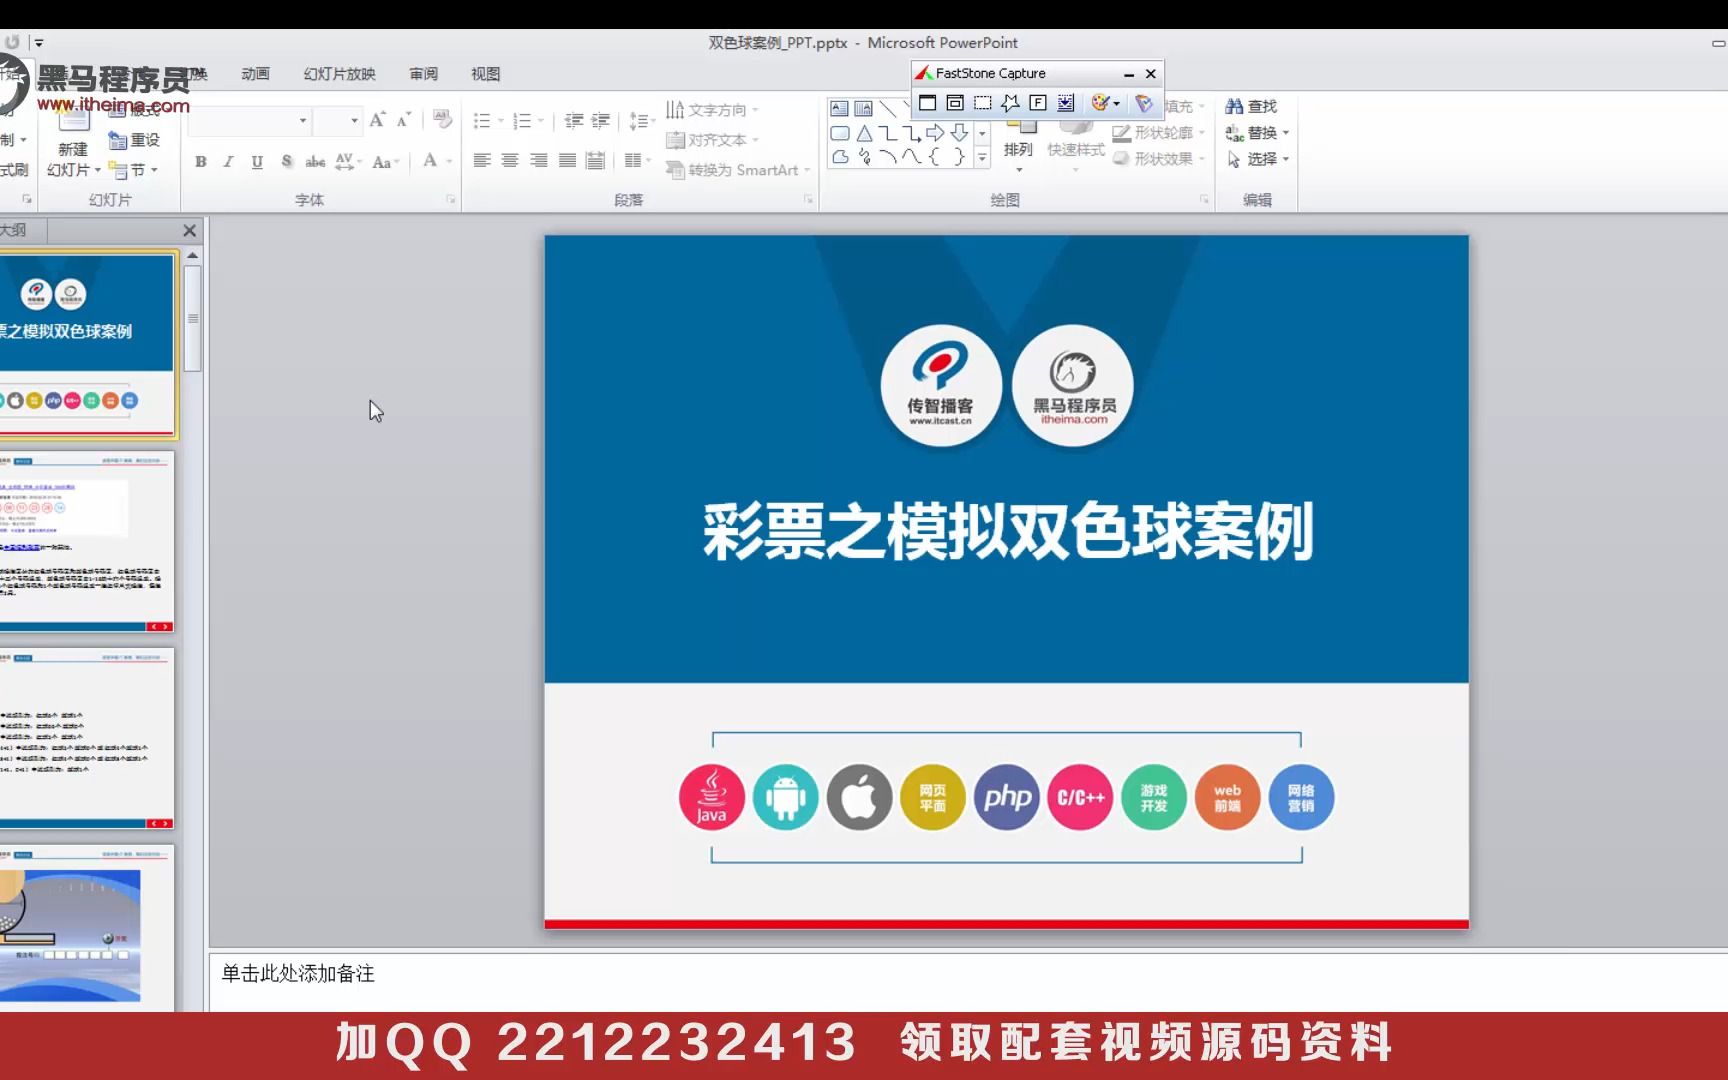Viewport: 1728px width, 1080px height.
Task: Toggle text shadow formatting
Action: point(287,161)
